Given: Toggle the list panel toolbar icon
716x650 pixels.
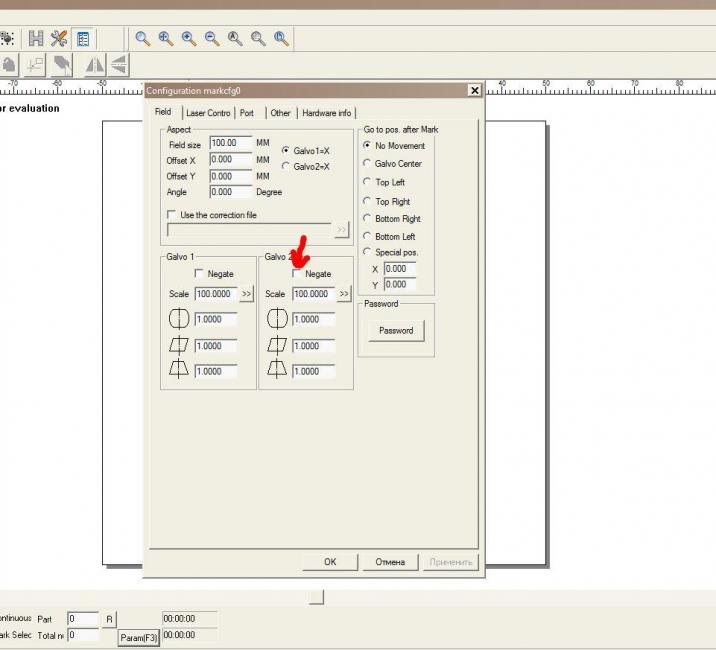Looking at the screenshot, I should coord(83,39).
